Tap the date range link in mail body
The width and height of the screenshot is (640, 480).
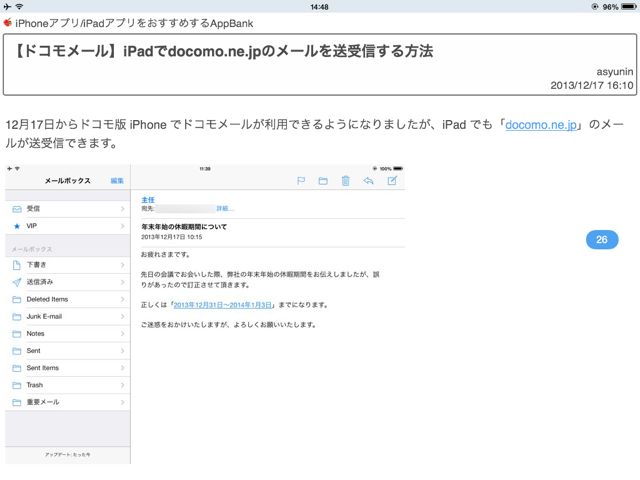coord(222,305)
